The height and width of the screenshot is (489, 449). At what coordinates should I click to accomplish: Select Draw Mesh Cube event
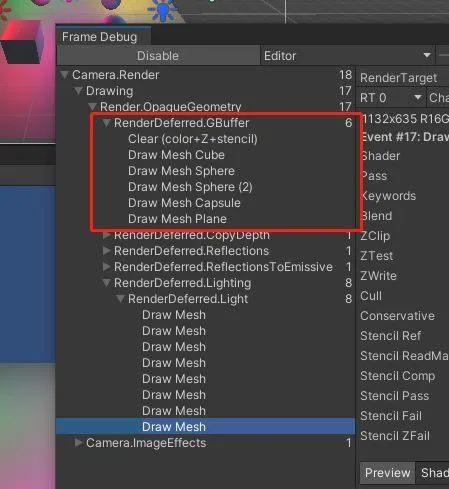click(x=176, y=155)
